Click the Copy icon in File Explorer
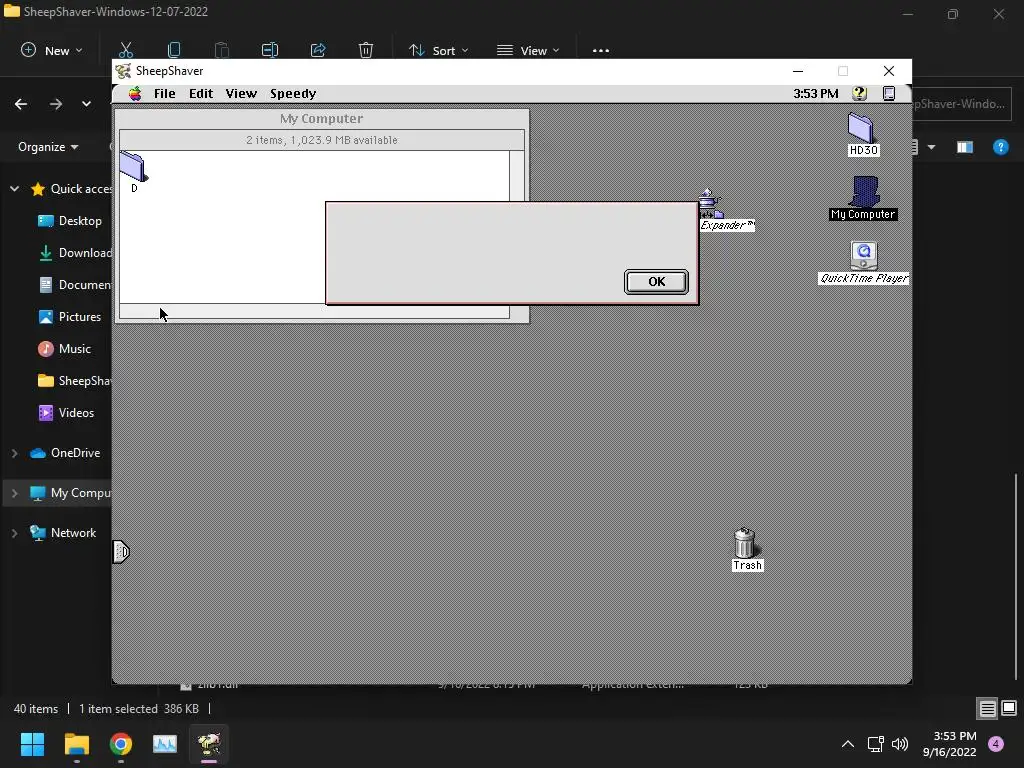Image resolution: width=1024 pixels, height=768 pixels. (x=174, y=50)
